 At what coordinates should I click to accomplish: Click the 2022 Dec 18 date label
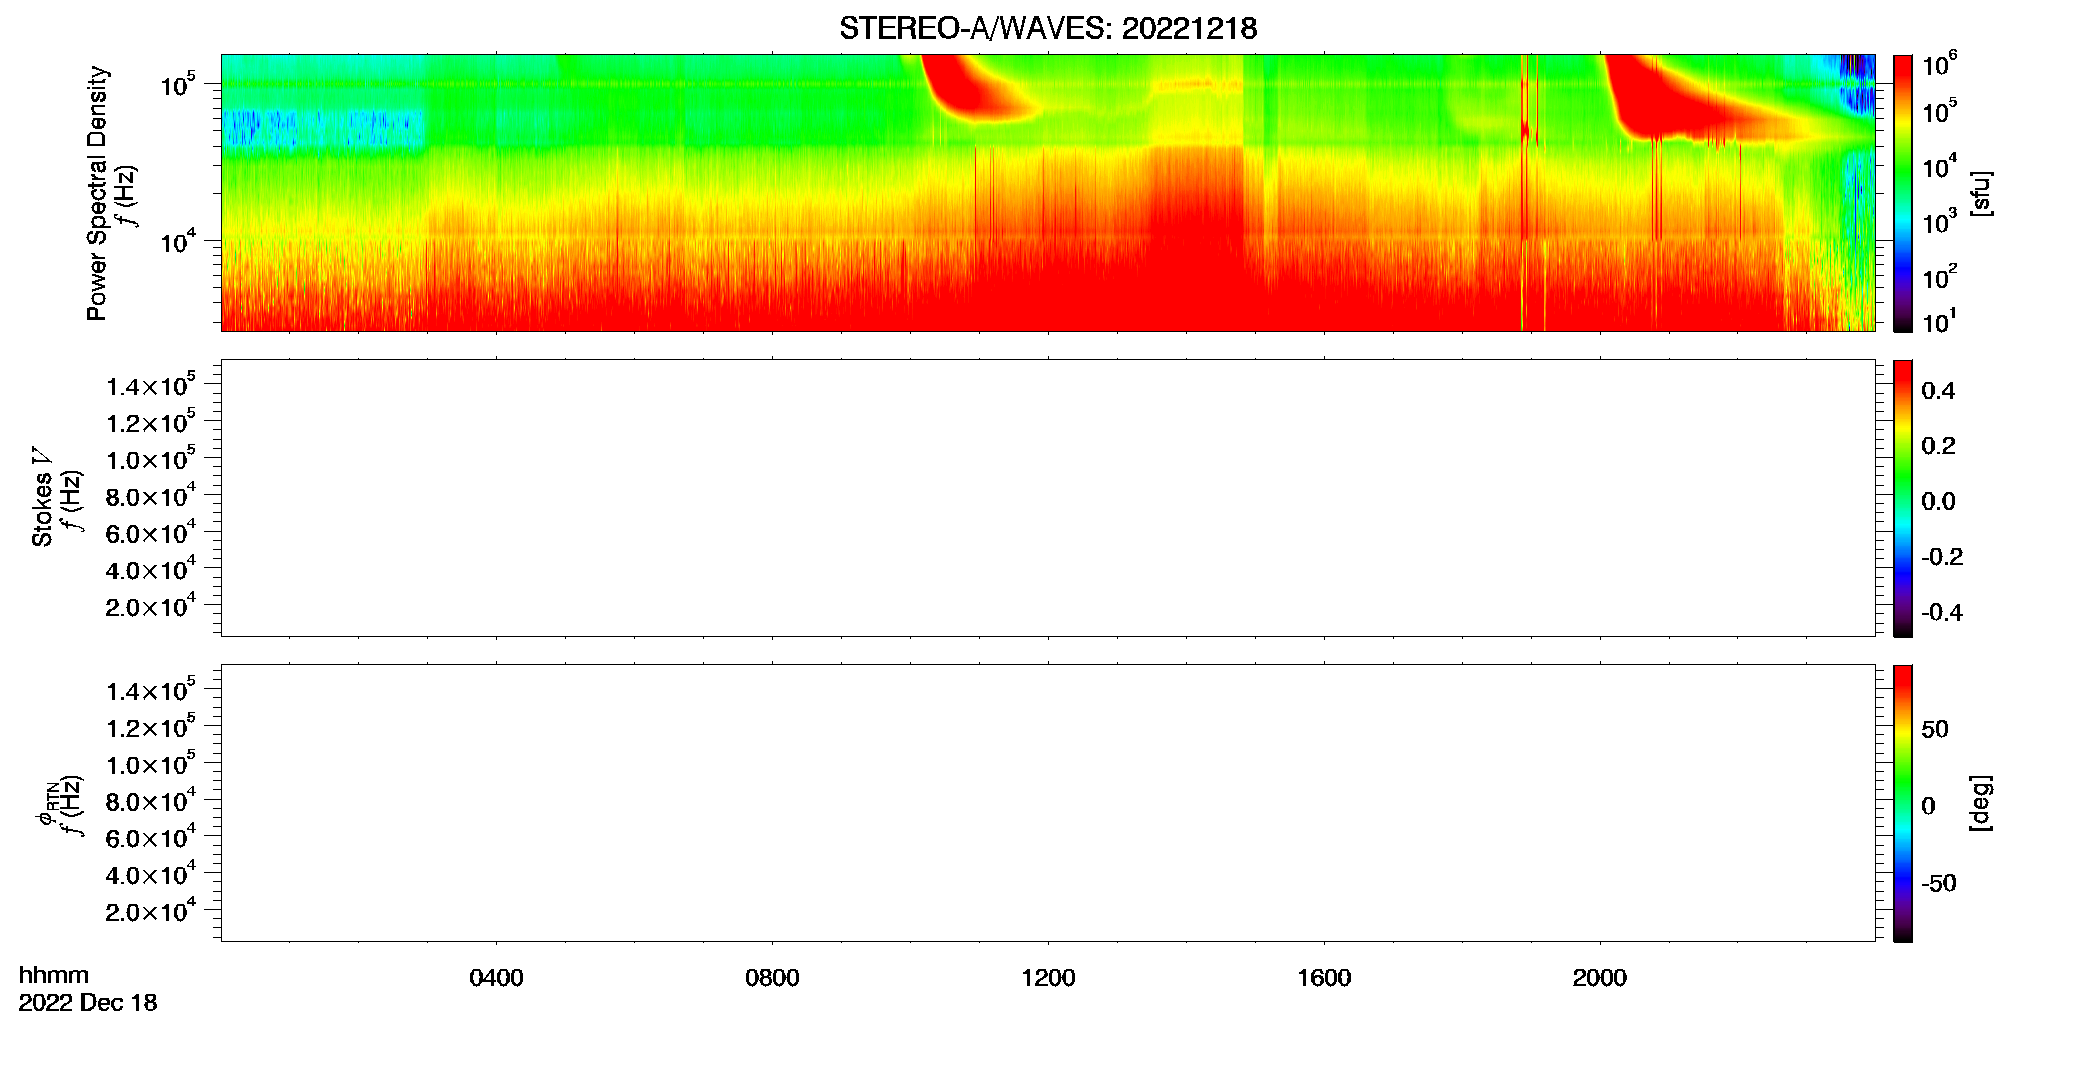click(88, 1003)
